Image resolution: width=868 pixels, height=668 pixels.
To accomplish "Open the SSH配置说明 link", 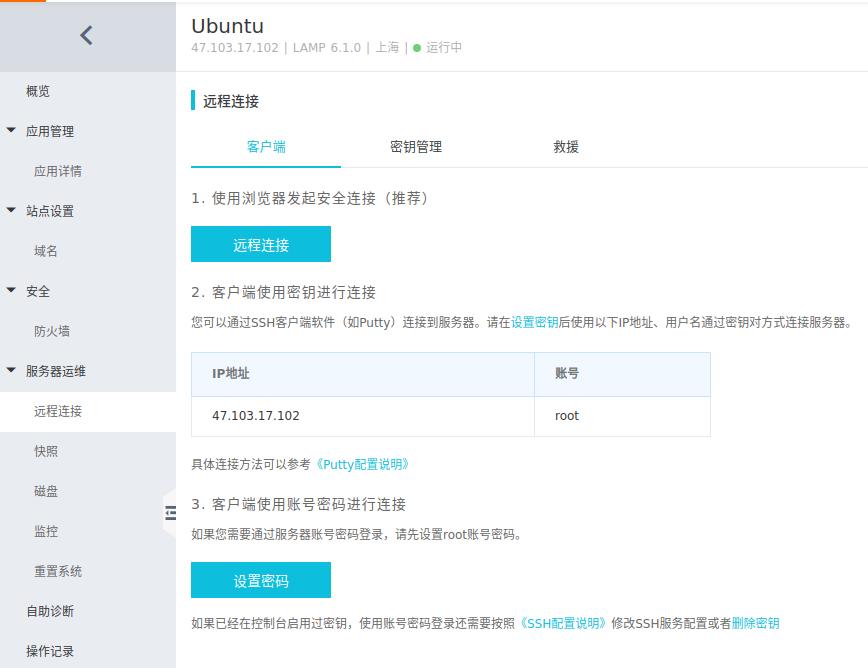I will click(x=565, y=623).
